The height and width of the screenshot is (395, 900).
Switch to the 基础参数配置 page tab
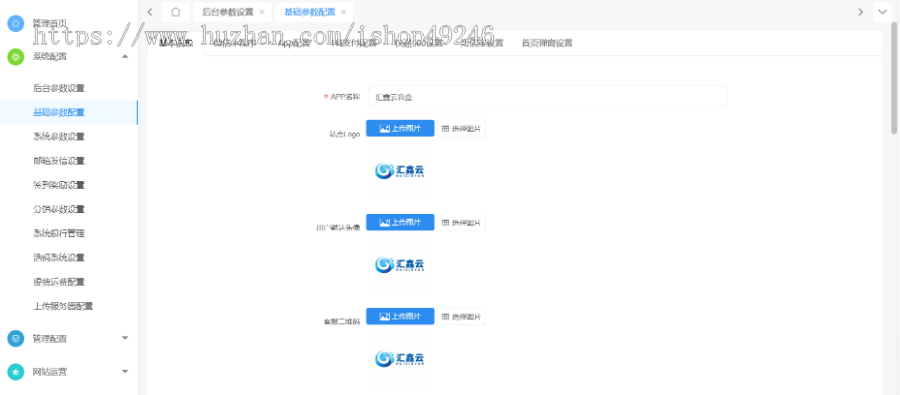(309, 11)
